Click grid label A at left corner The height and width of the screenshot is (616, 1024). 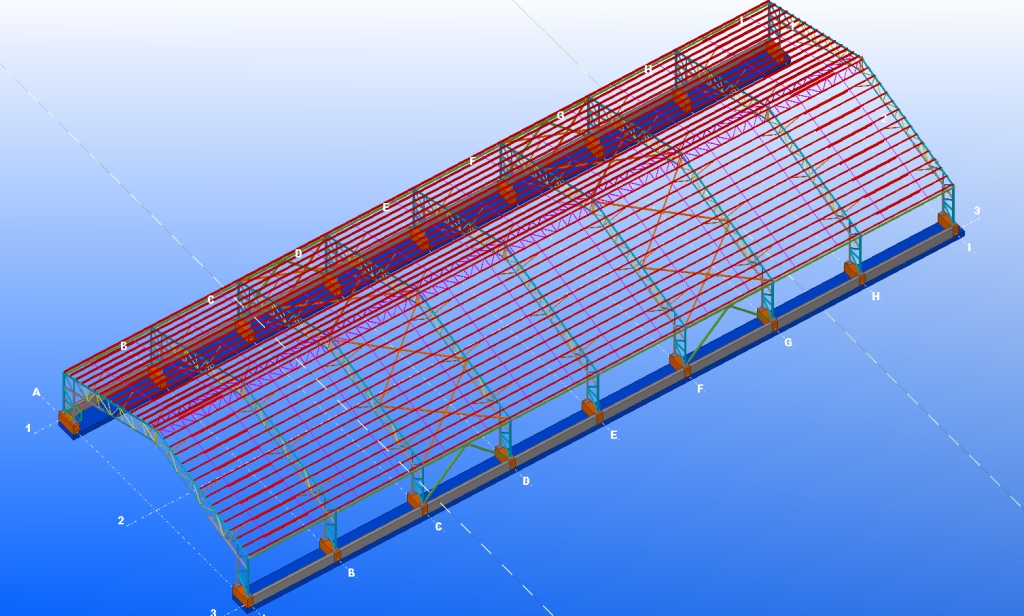pyautogui.click(x=36, y=393)
